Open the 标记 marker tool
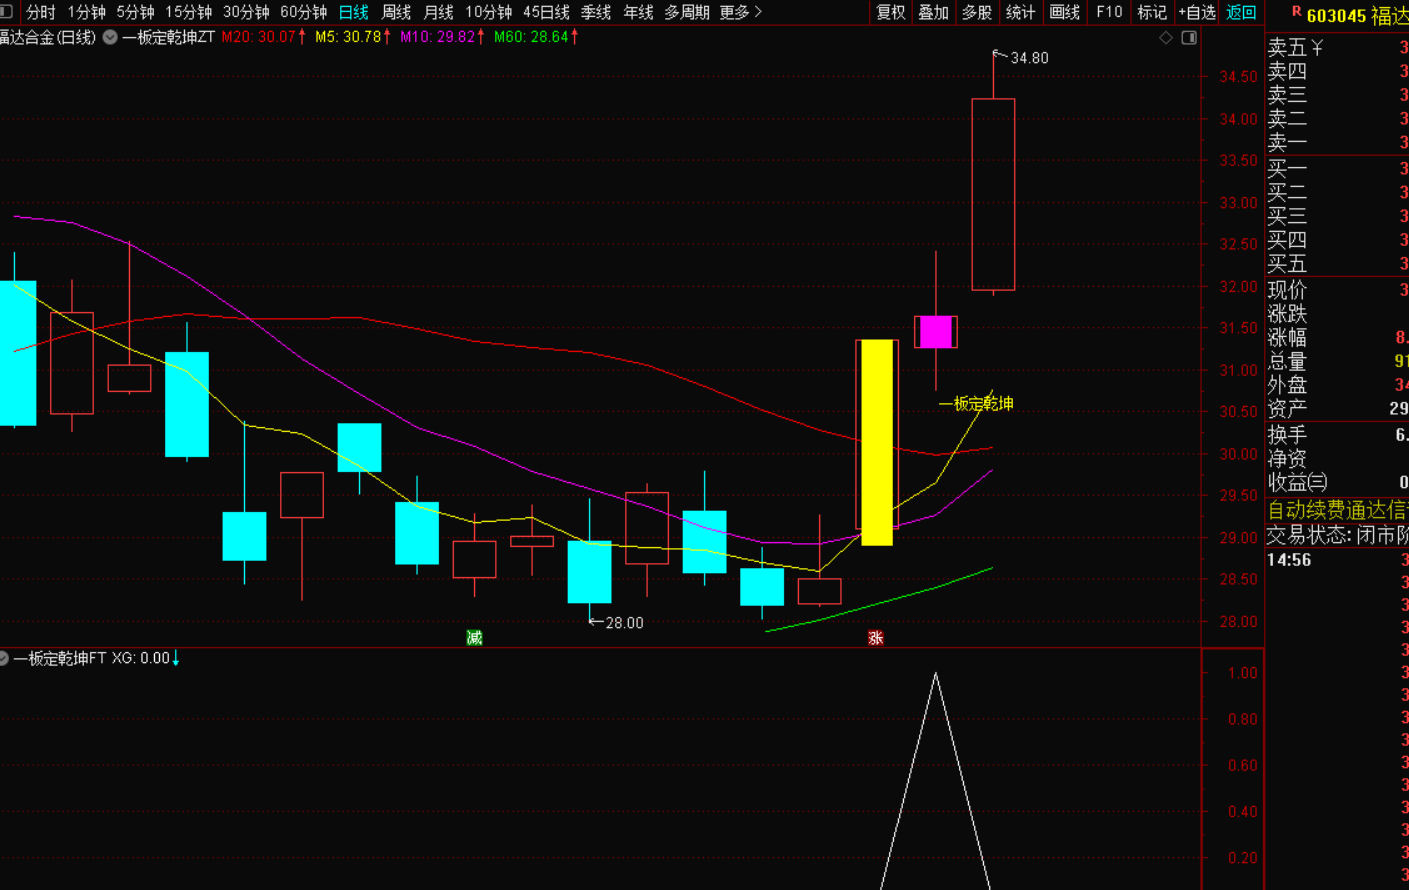 [1151, 12]
